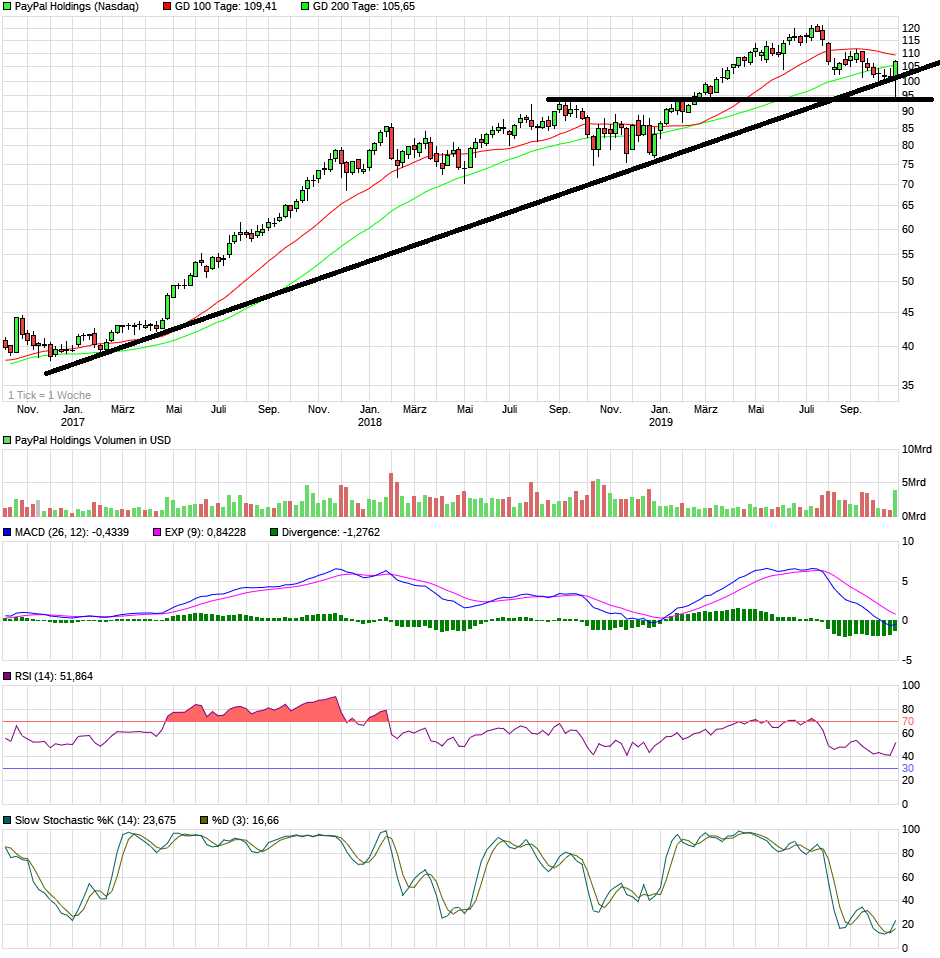Viewport: 940px width, 958px height.
Task: Click the '1 Tick = 1 Woche' note
Action: pyautogui.click(x=49, y=395)
